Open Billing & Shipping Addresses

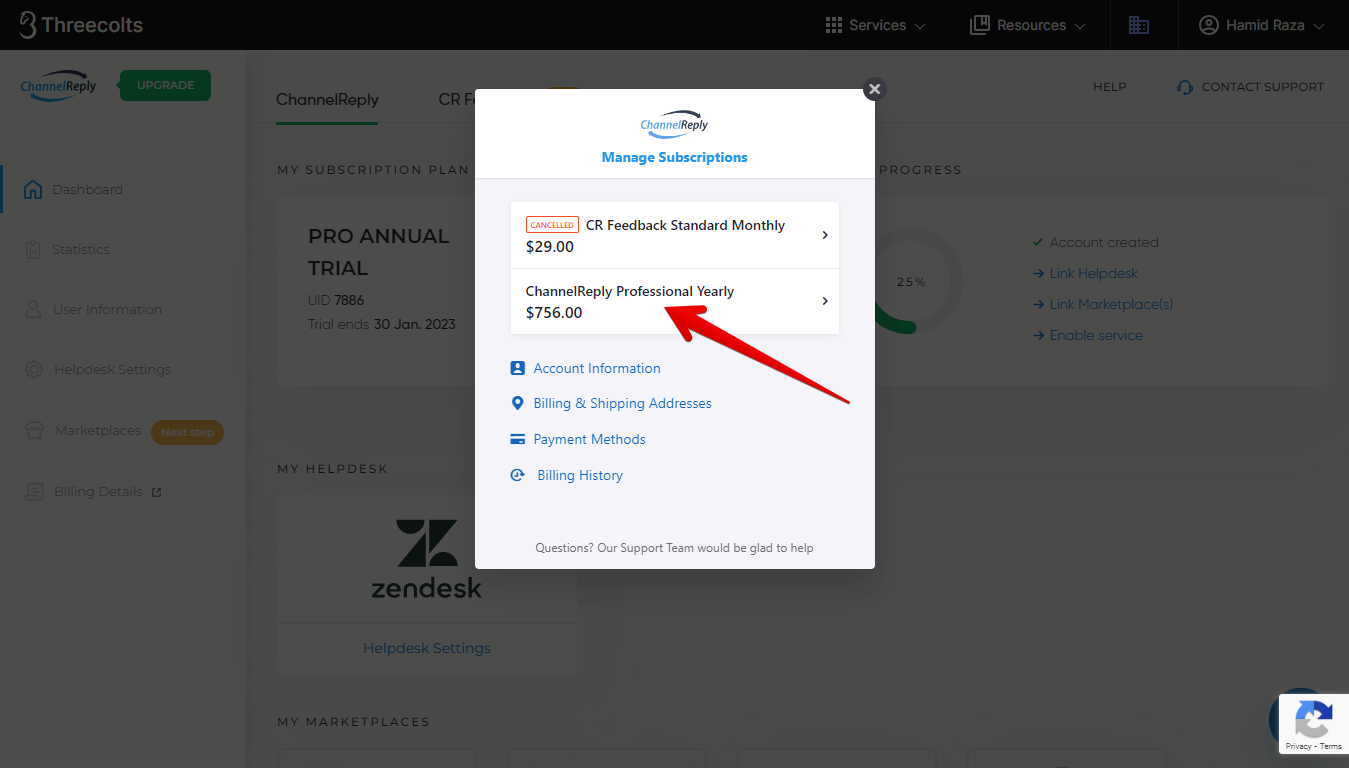[622, 403]
